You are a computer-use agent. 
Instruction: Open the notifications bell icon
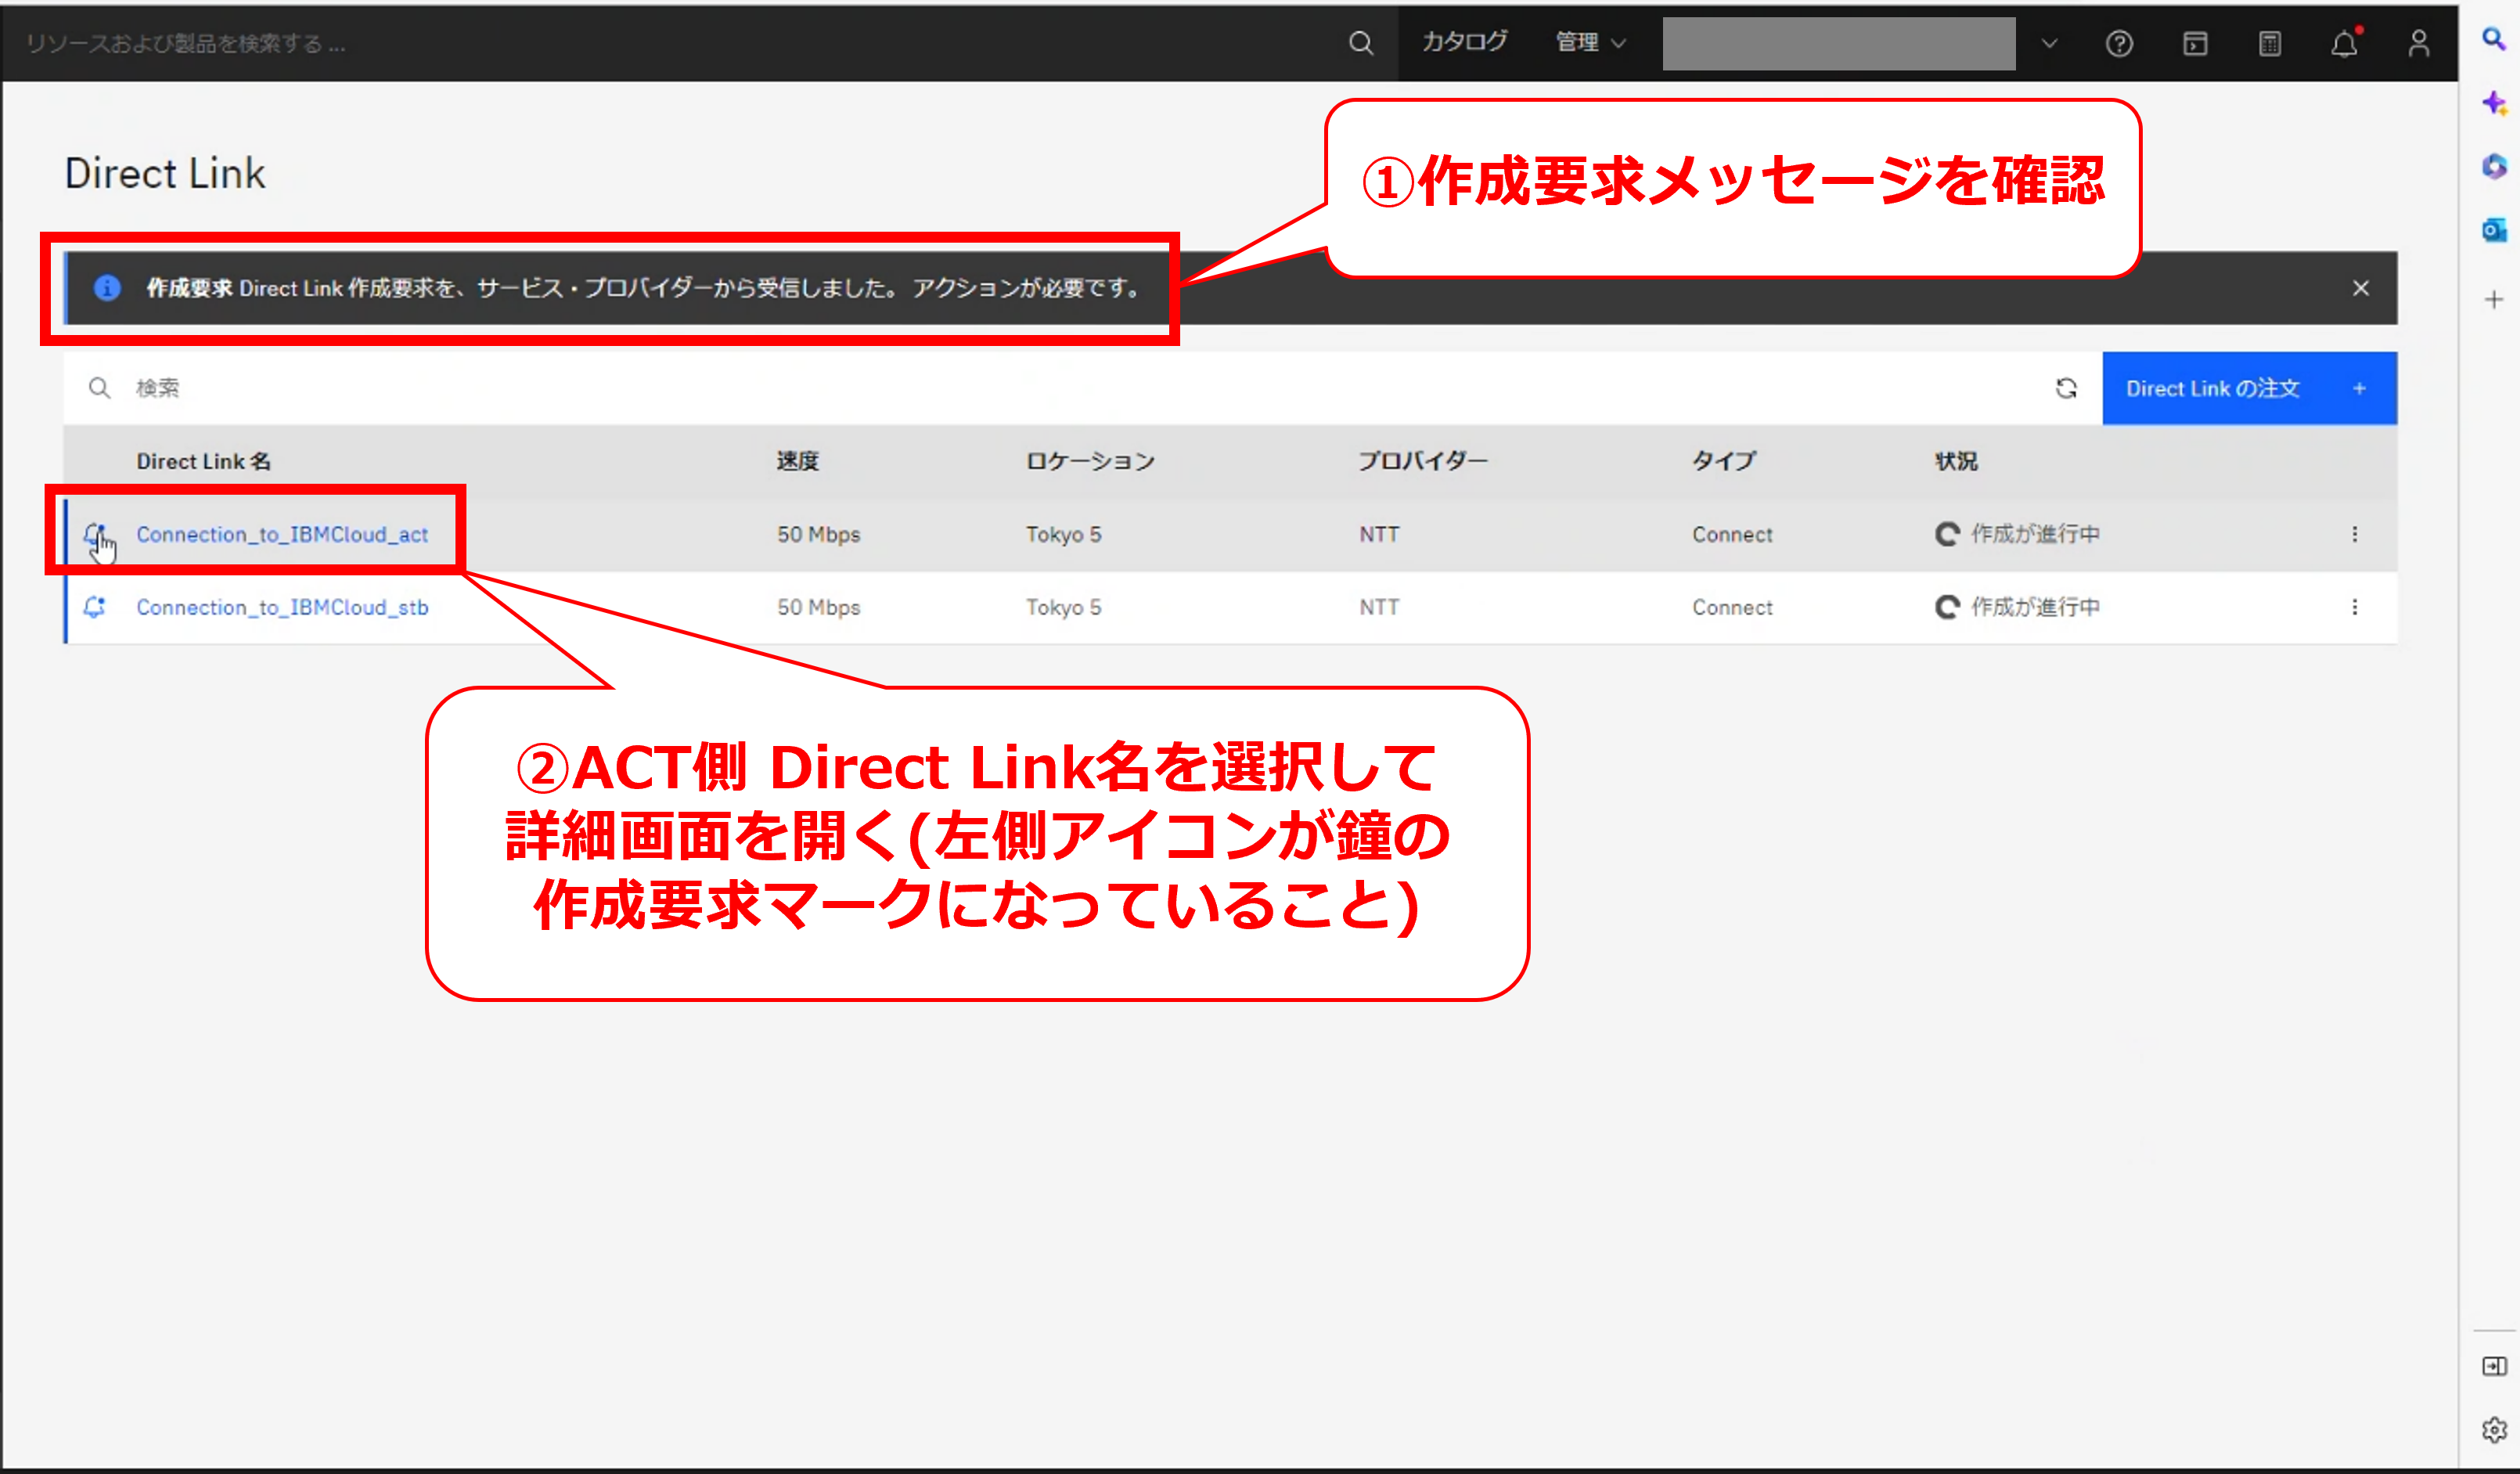click(2344, 43)
